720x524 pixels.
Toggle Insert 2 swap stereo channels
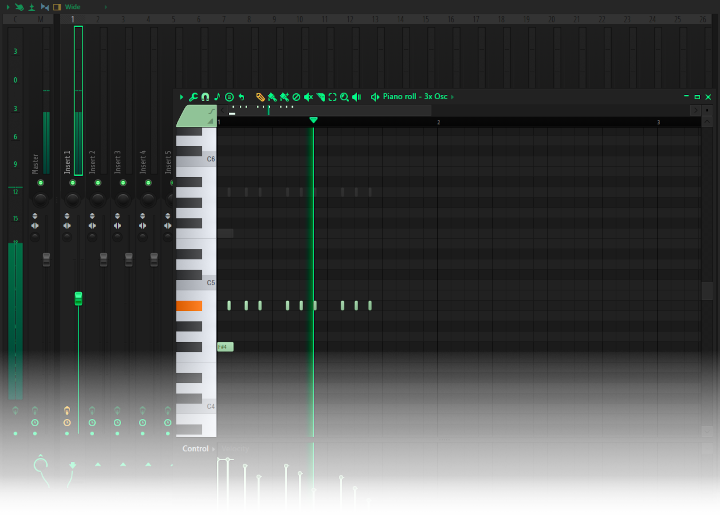coord(92,225)
